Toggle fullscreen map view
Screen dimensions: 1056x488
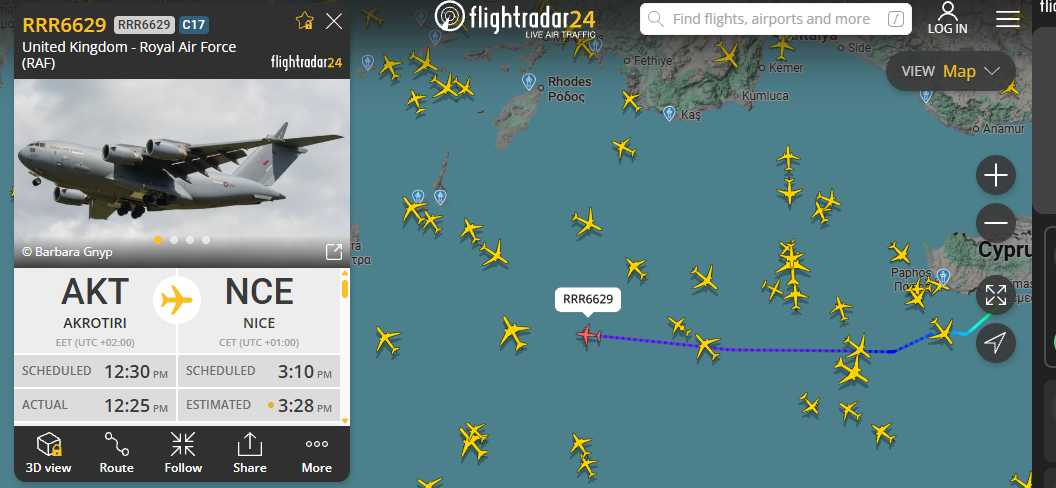point(995,295)
